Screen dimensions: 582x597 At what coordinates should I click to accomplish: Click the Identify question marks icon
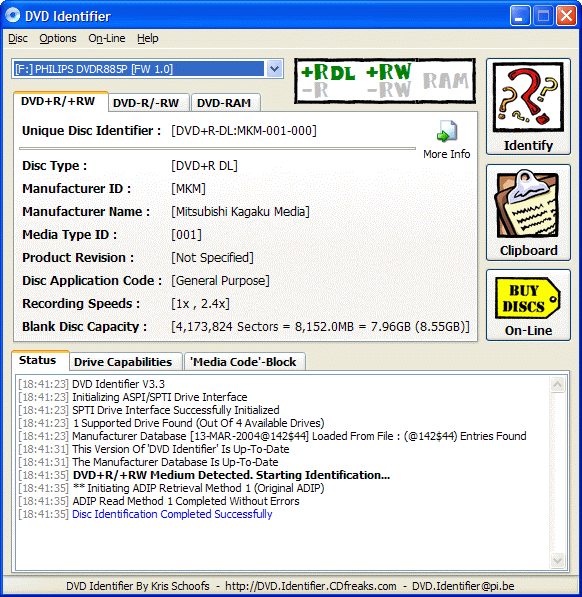(528, 97)
